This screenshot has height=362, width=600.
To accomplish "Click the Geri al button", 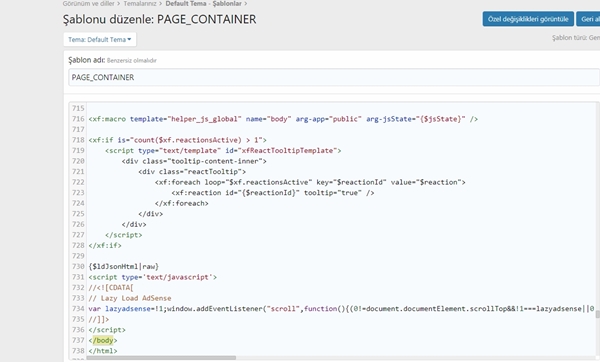I will (588, 19).
